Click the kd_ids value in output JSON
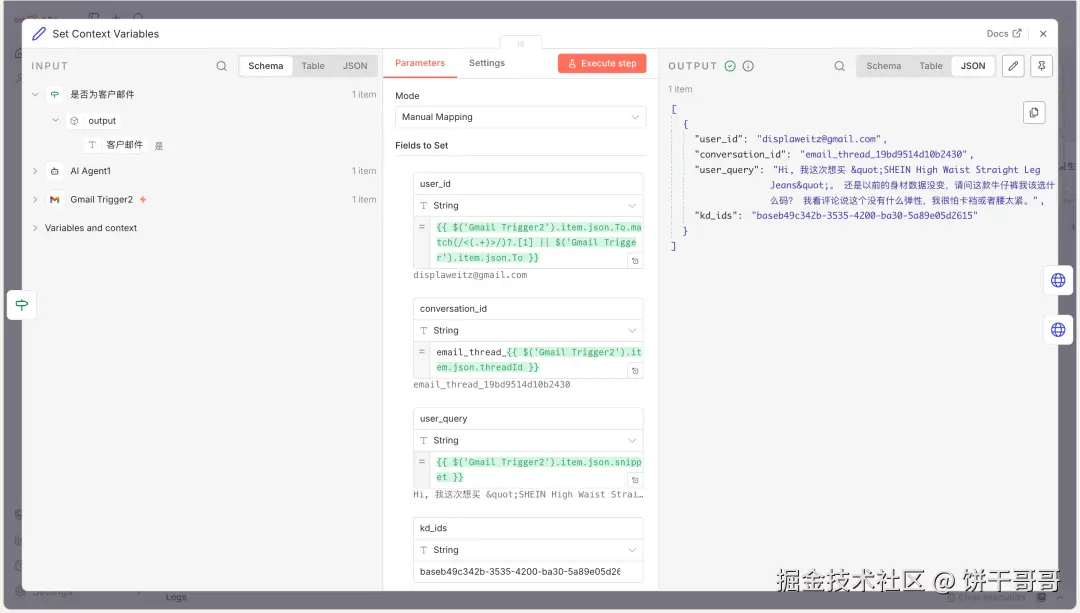This screenshot has width=1080, height=613. click(864, 216)
